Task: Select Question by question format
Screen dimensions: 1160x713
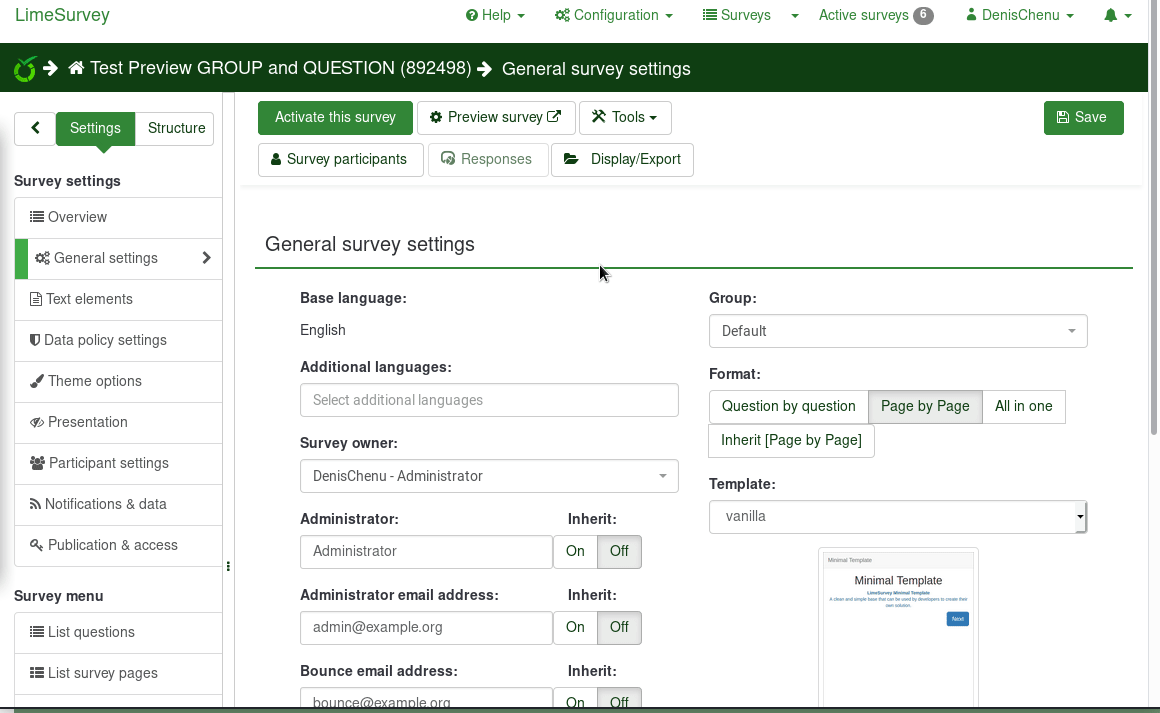Action: point(788,406)
